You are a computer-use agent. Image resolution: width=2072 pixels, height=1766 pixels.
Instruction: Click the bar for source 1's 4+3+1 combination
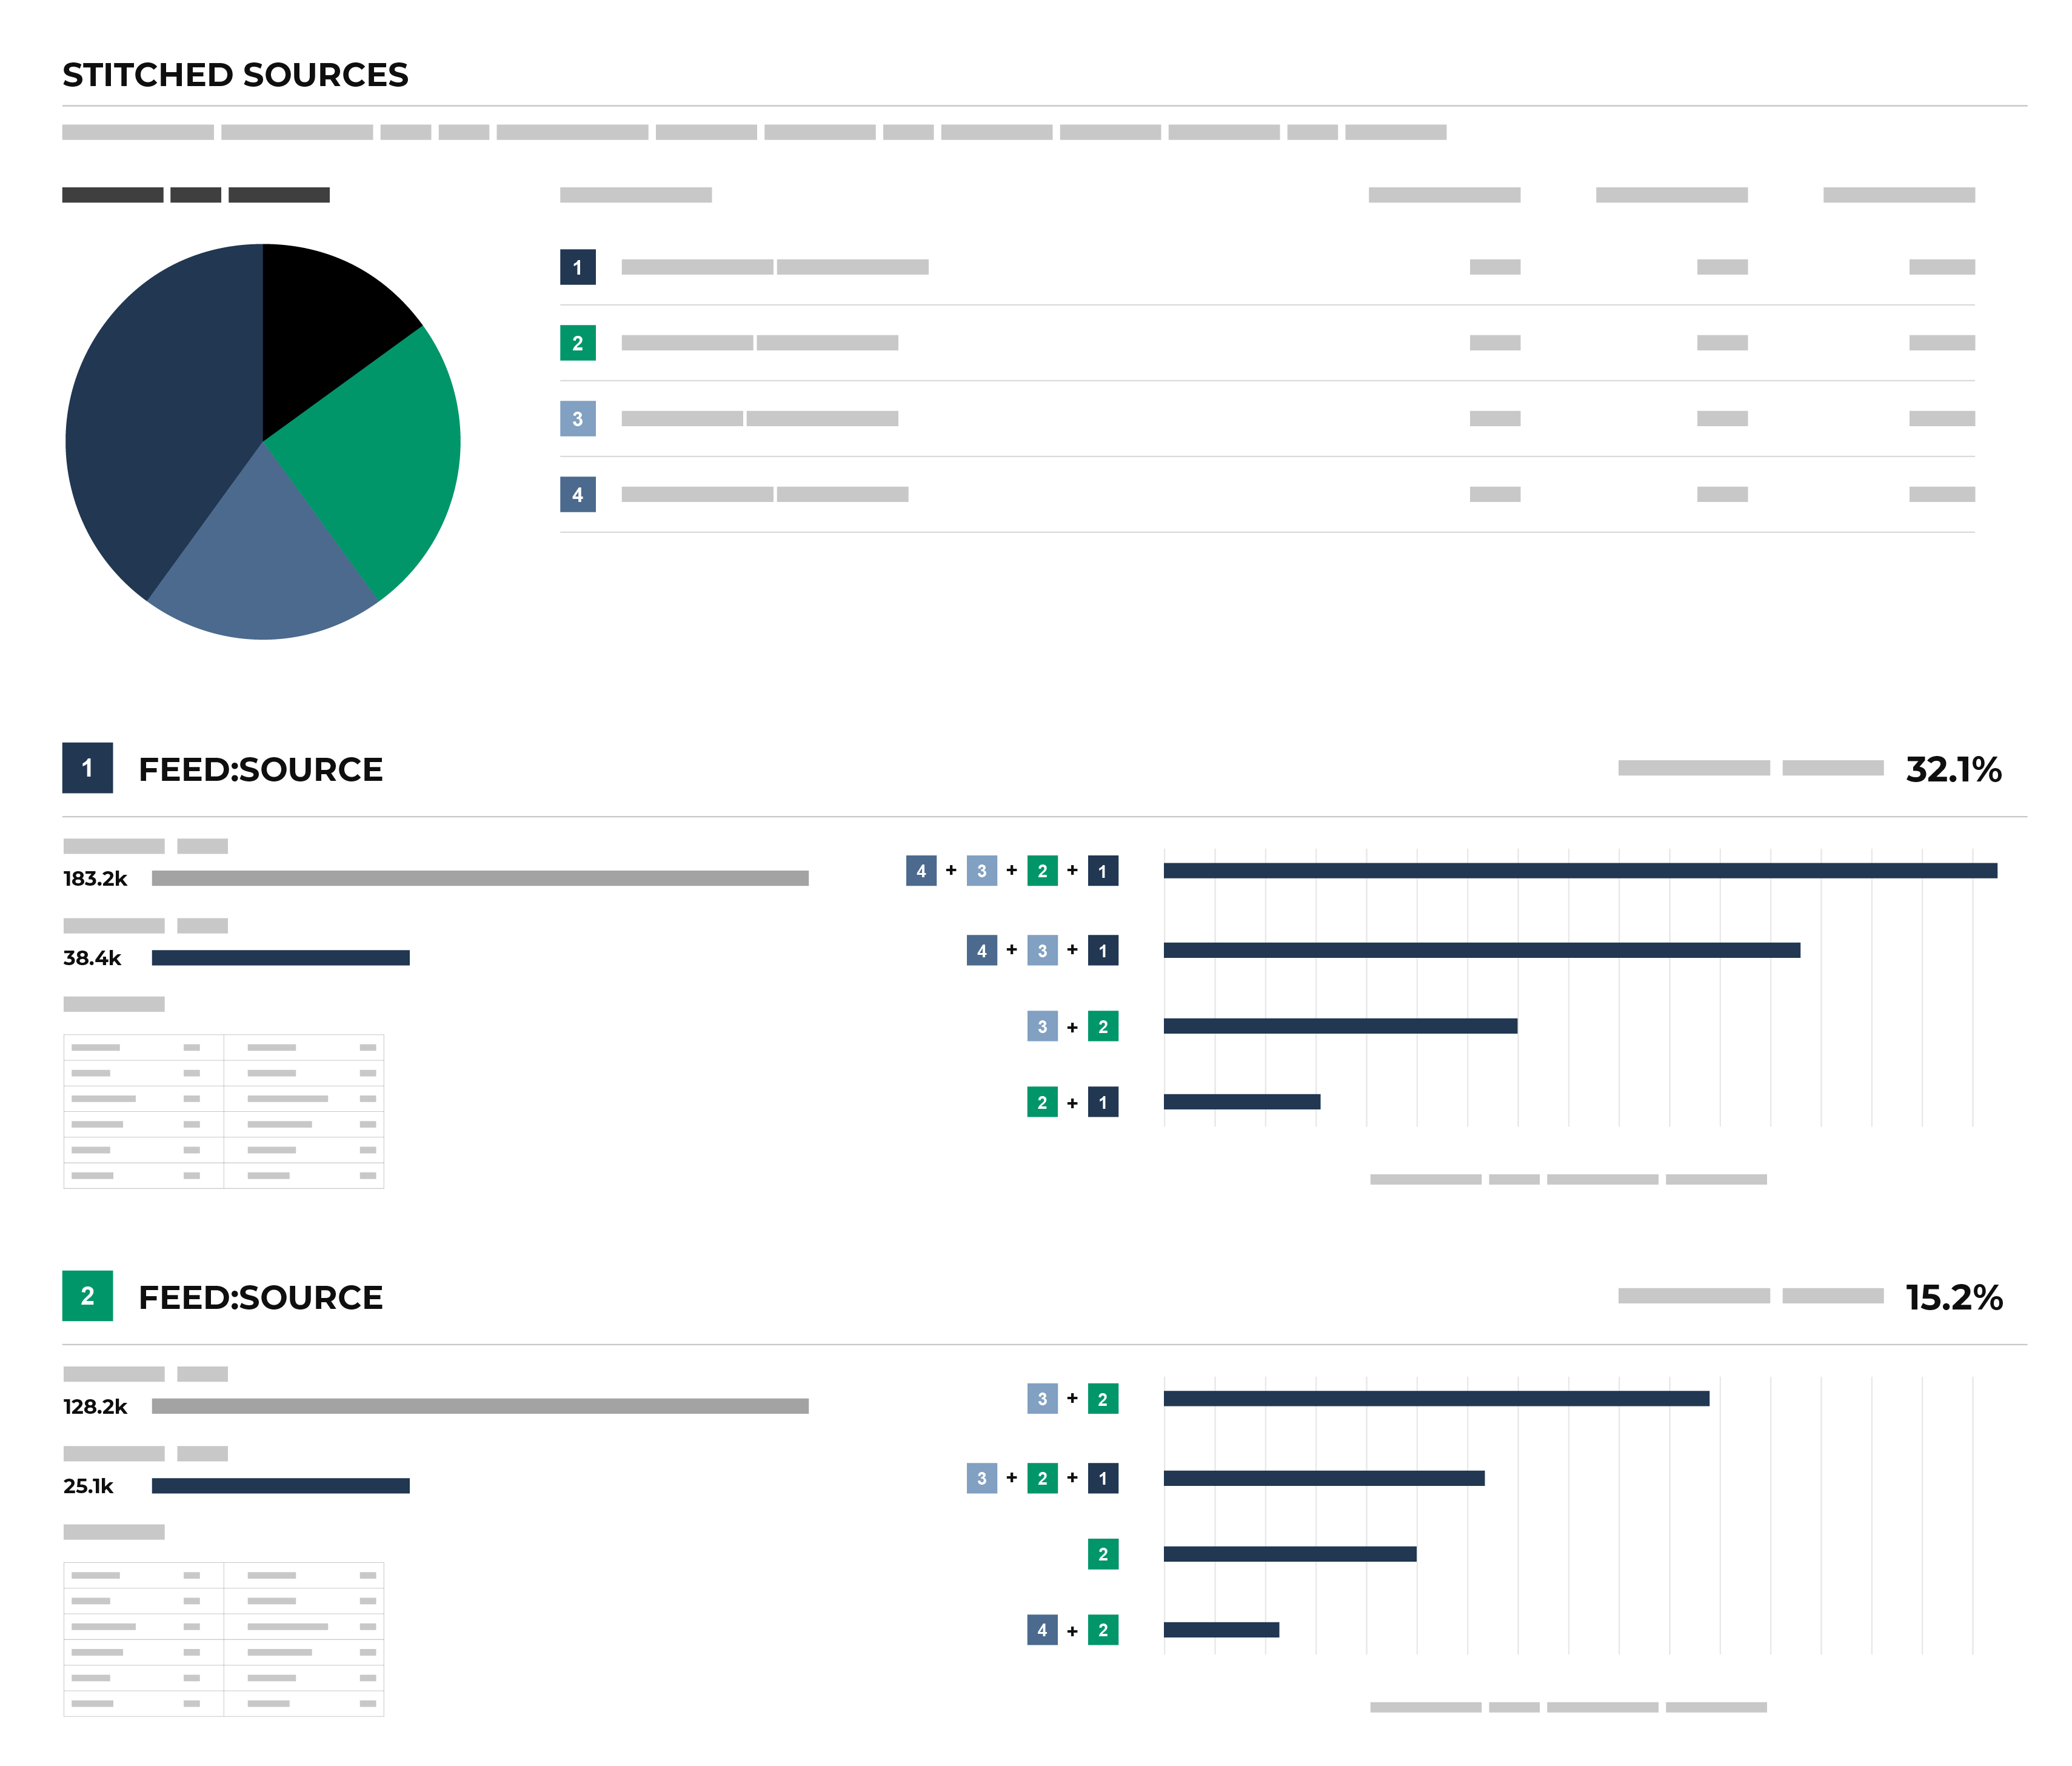[x=1482, y=950]
